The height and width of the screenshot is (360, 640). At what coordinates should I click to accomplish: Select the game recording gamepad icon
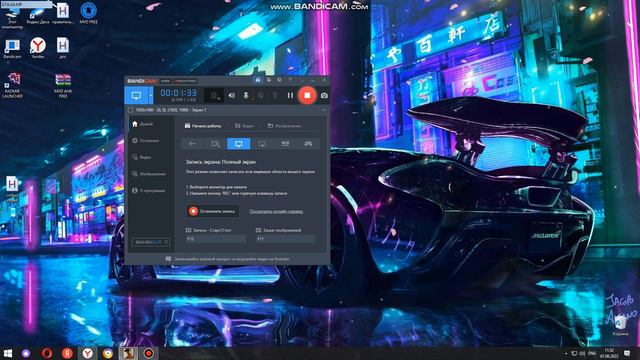tap(309, 144)
